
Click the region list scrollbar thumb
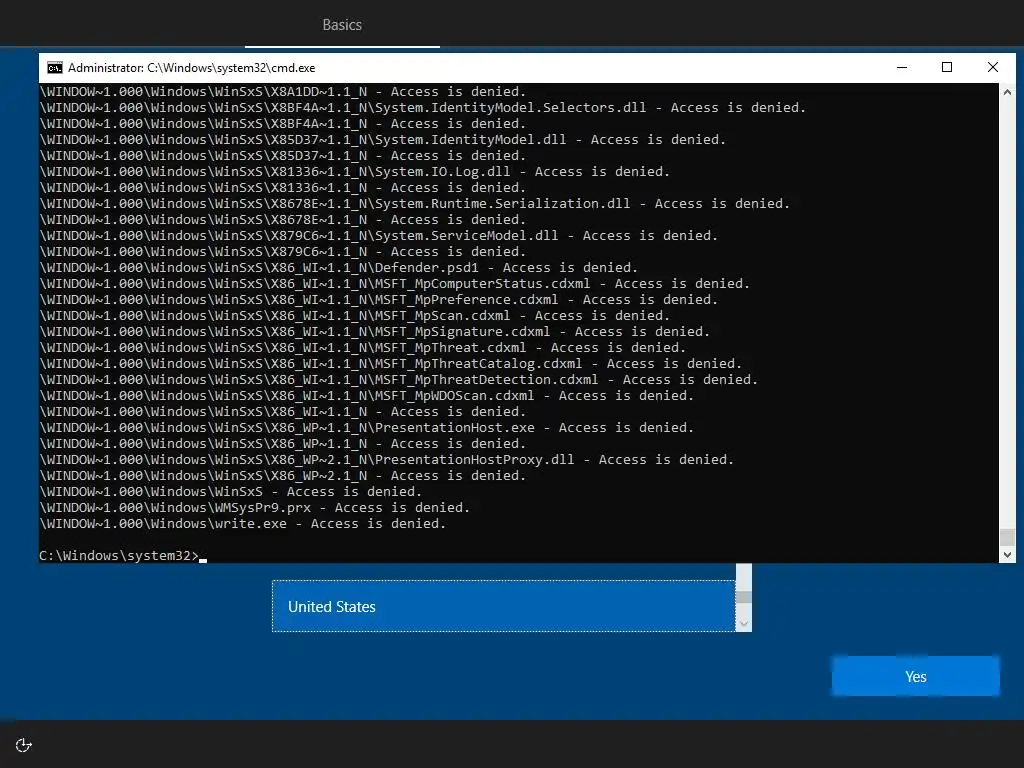(x=744, y=597)
